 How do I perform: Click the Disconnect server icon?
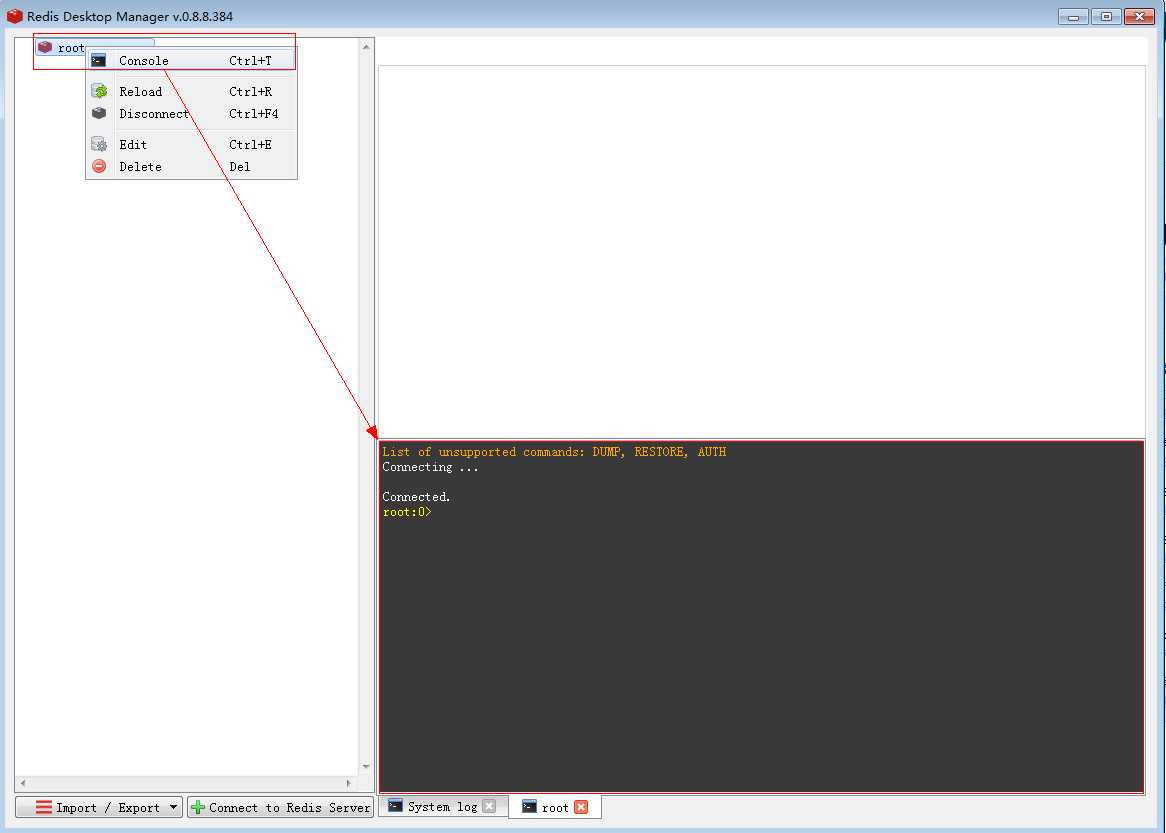[99, 113]
